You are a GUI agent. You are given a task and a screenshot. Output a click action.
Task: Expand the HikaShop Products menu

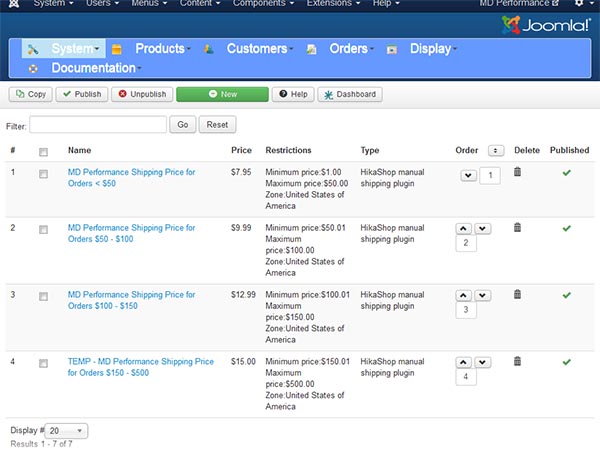point(163,49)
